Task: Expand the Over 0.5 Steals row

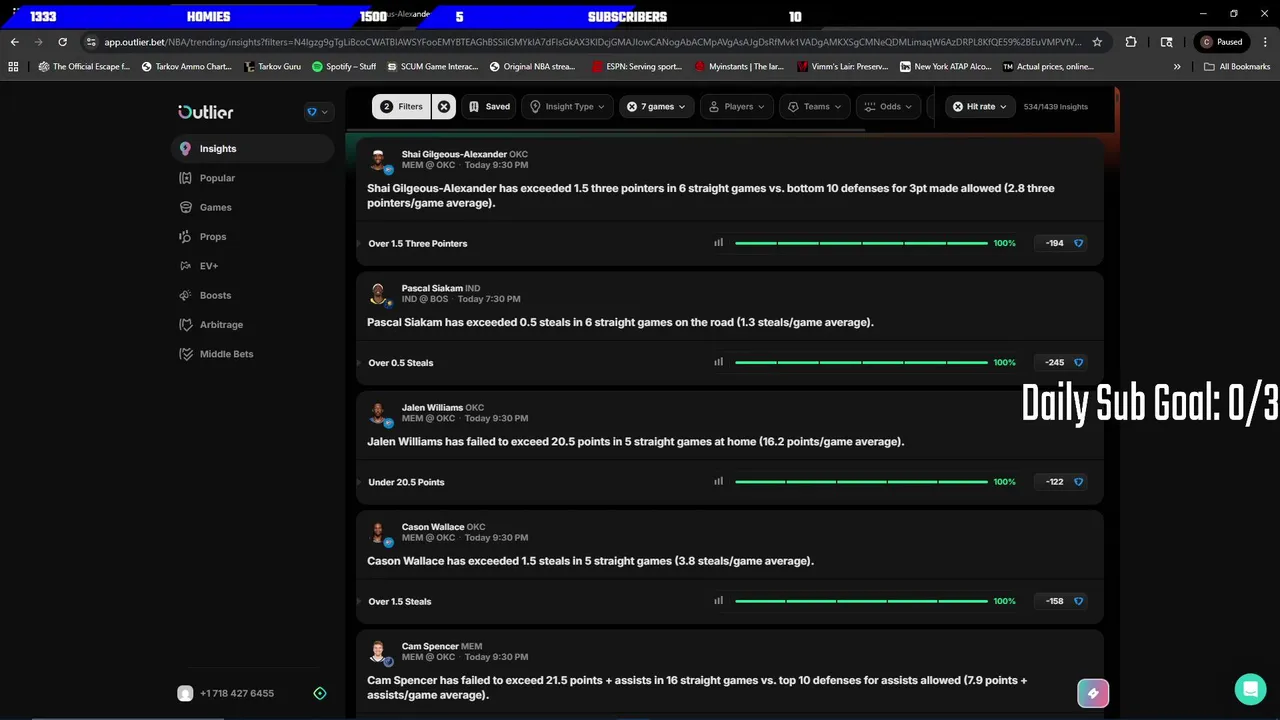Action: pos(361,363)
